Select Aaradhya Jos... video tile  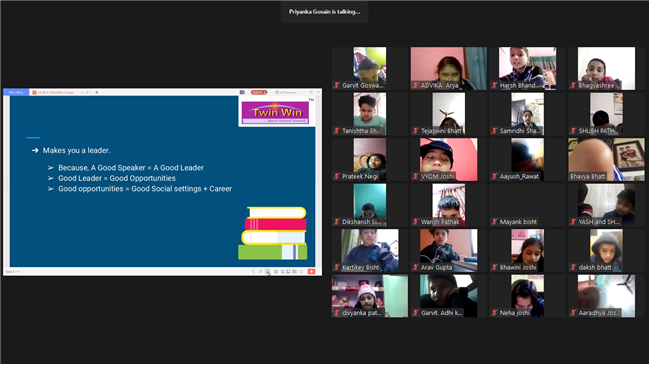click(x=606, y=297)
